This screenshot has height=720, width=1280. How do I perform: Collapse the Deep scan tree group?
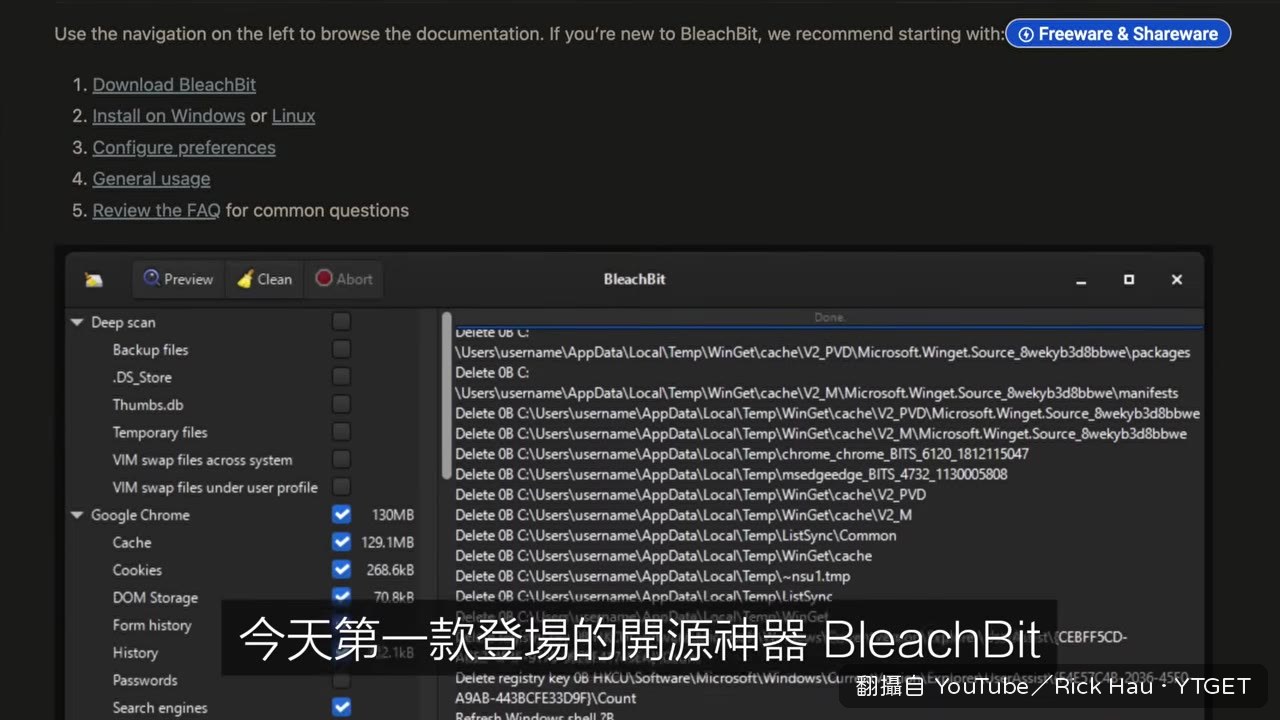pos(77,322)
